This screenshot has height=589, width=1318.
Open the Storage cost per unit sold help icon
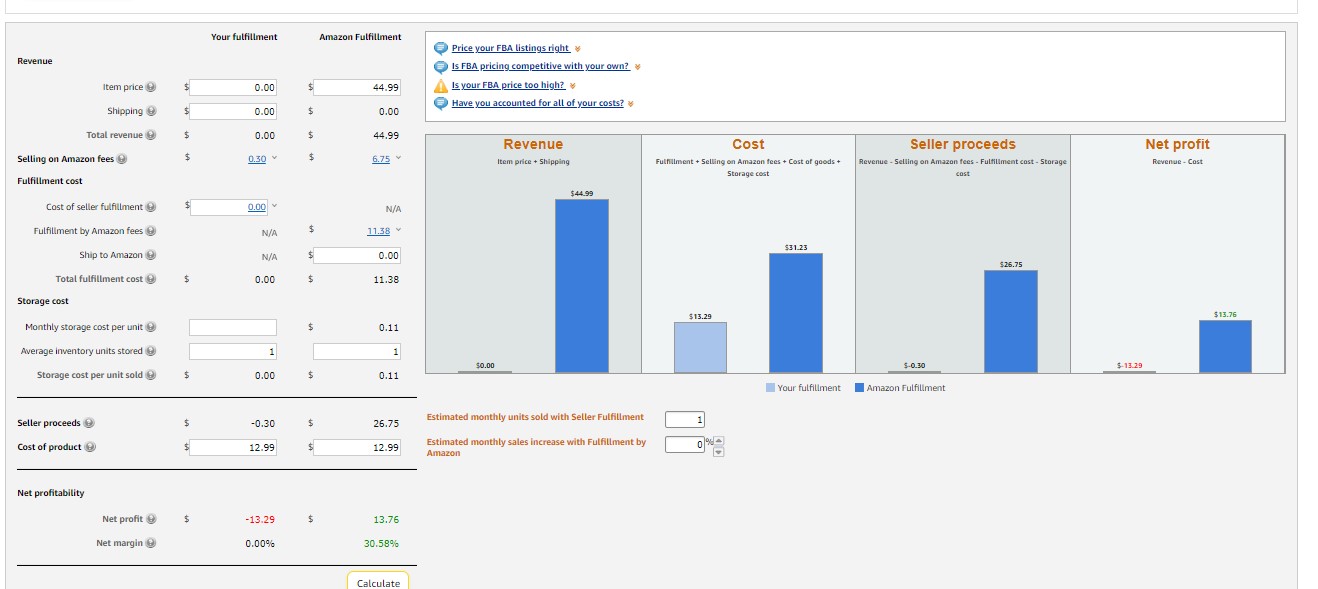tap(152, 375)
